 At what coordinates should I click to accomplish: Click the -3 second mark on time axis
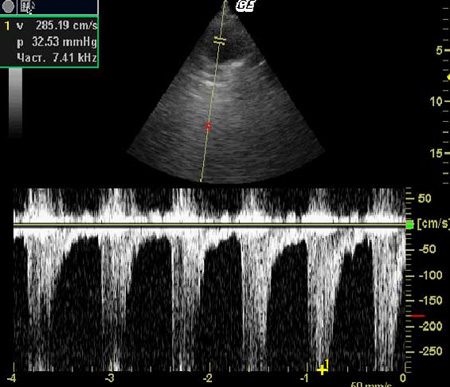point(109,378)
